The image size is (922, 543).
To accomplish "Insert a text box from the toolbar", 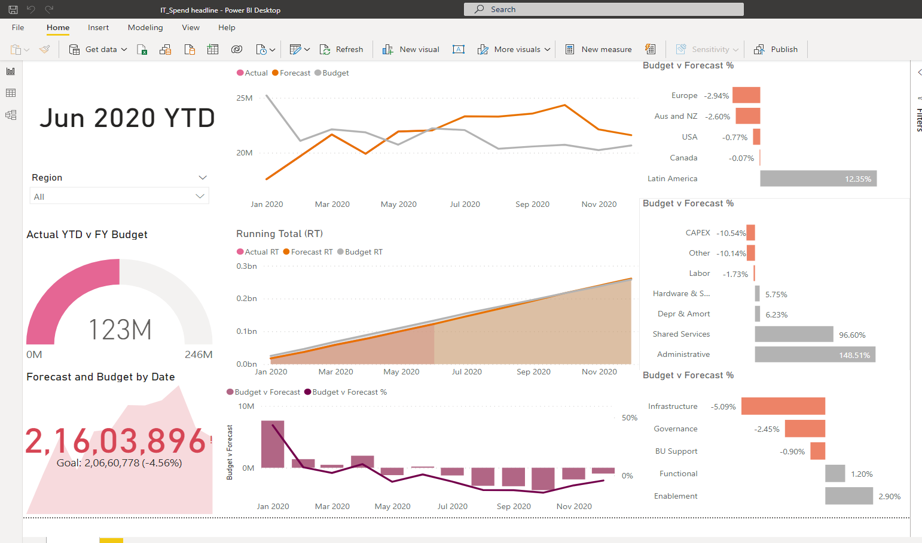I will point(458,49).
